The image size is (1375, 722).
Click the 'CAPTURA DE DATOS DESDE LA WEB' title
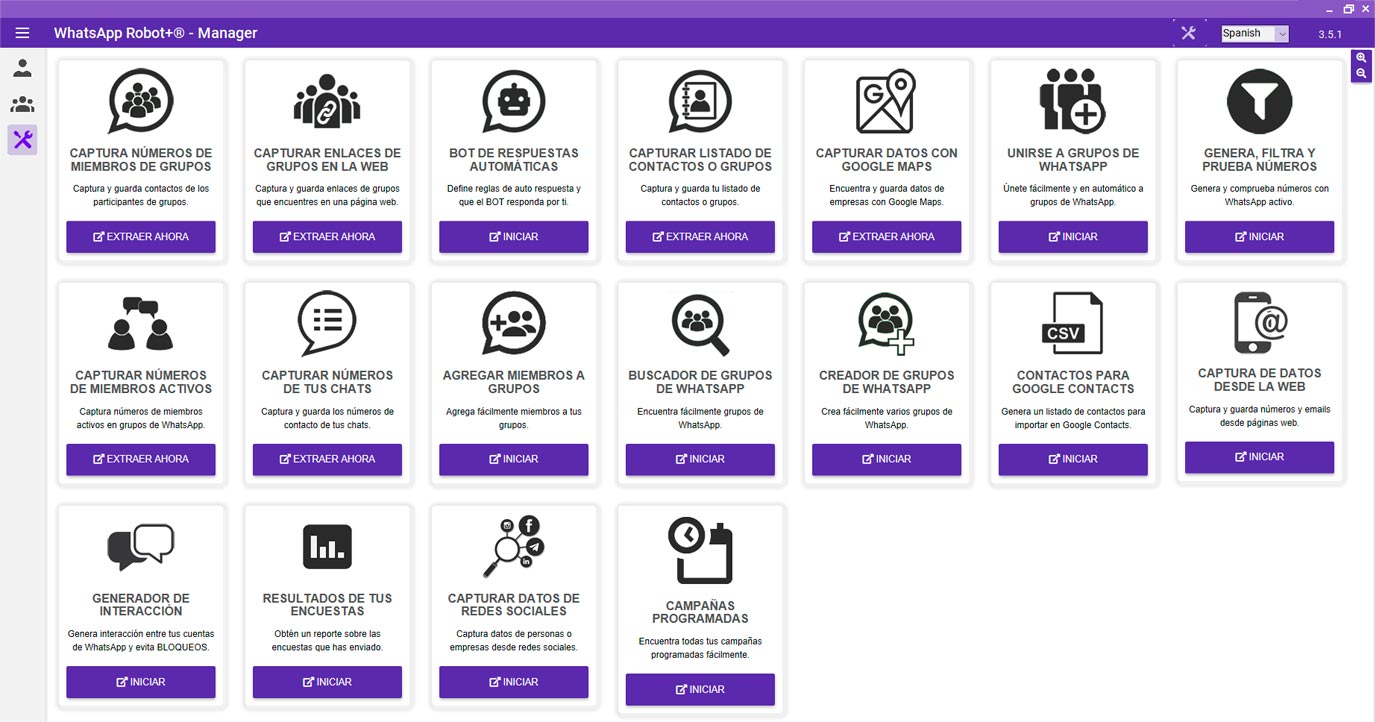(1259, 380)
